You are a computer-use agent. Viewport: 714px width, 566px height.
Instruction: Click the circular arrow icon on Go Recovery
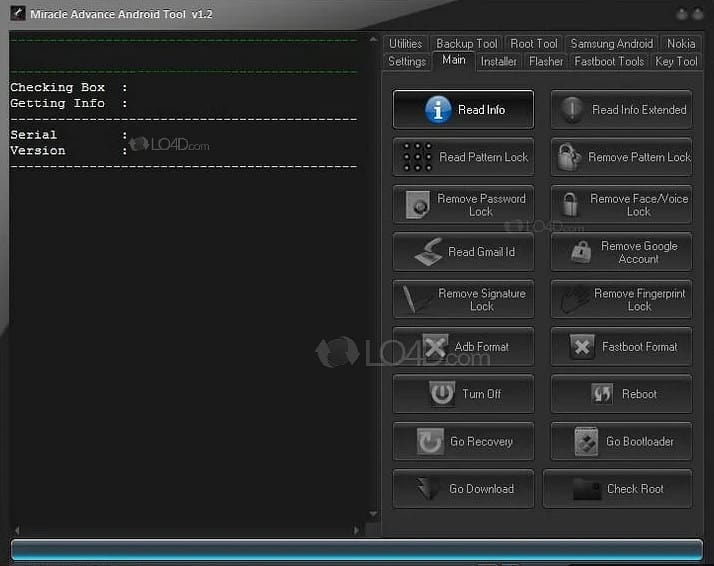pyautogui.click(x=430, y=441)
